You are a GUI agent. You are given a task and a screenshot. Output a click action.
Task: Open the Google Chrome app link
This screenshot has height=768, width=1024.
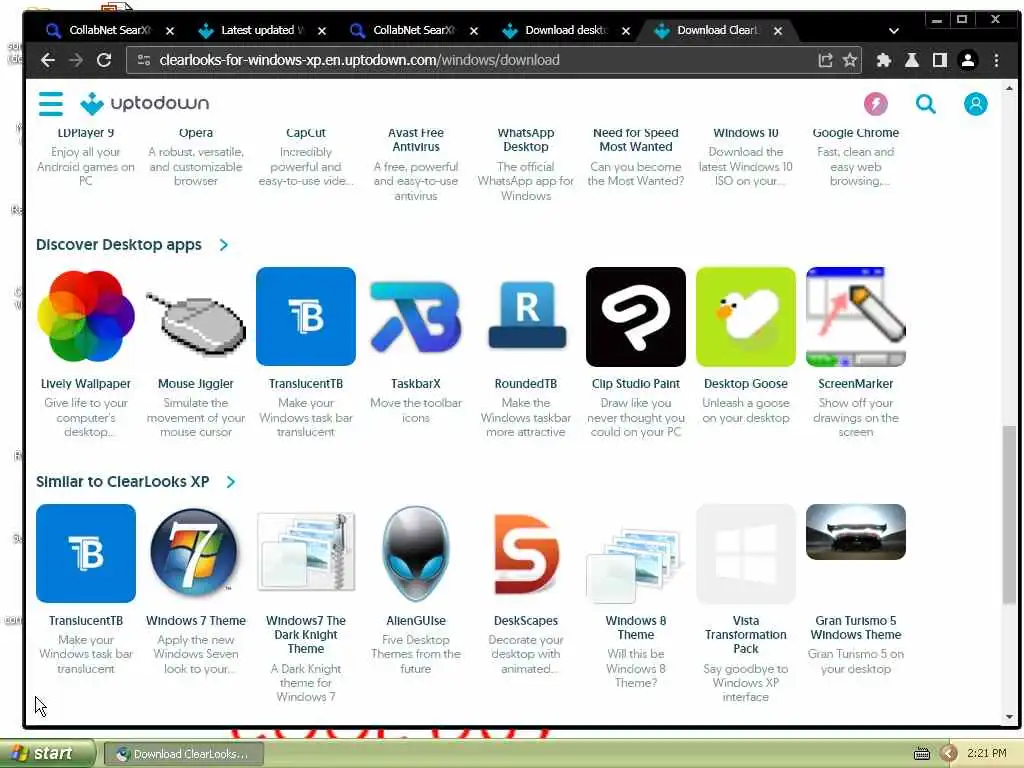(x=856, y=133)
